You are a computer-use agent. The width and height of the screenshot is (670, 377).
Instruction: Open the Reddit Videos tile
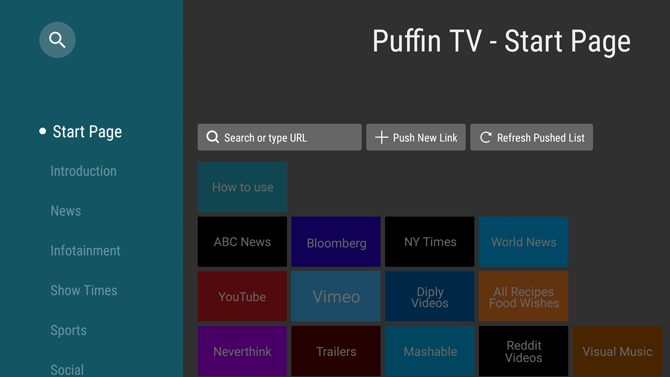tap(523, 351)
